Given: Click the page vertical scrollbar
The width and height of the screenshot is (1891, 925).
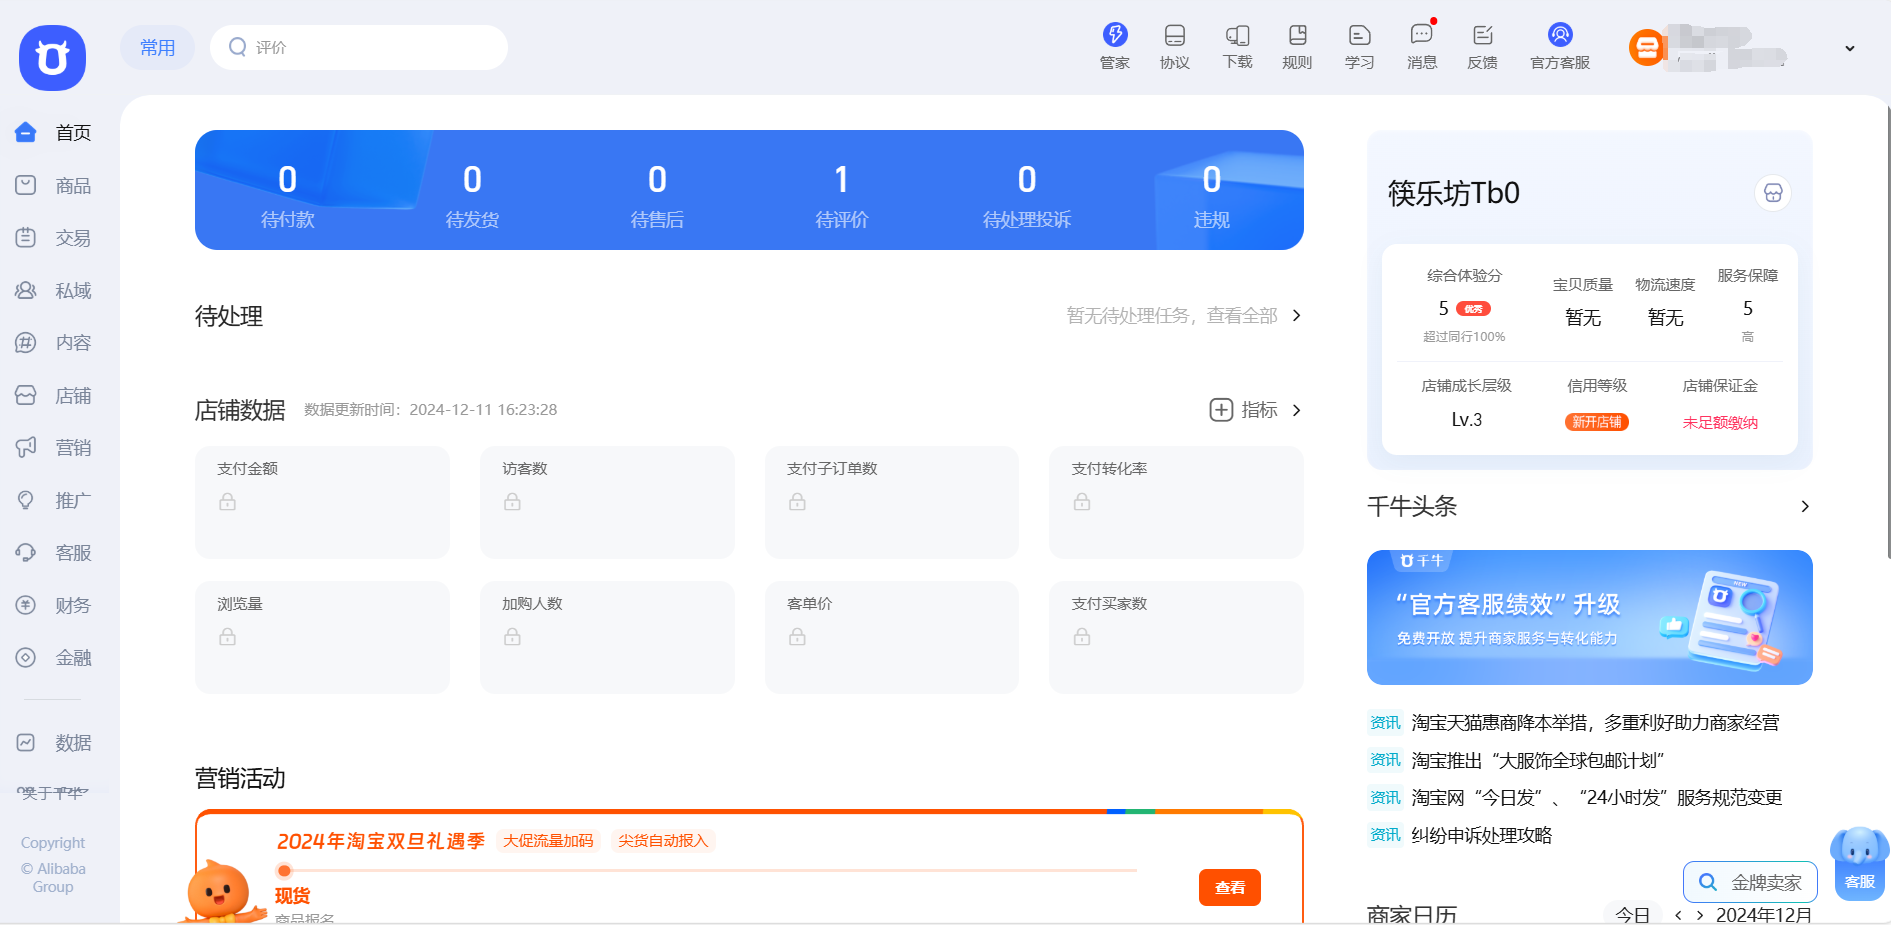Looking at the screenshot, I should click(x=1887, y=330).
